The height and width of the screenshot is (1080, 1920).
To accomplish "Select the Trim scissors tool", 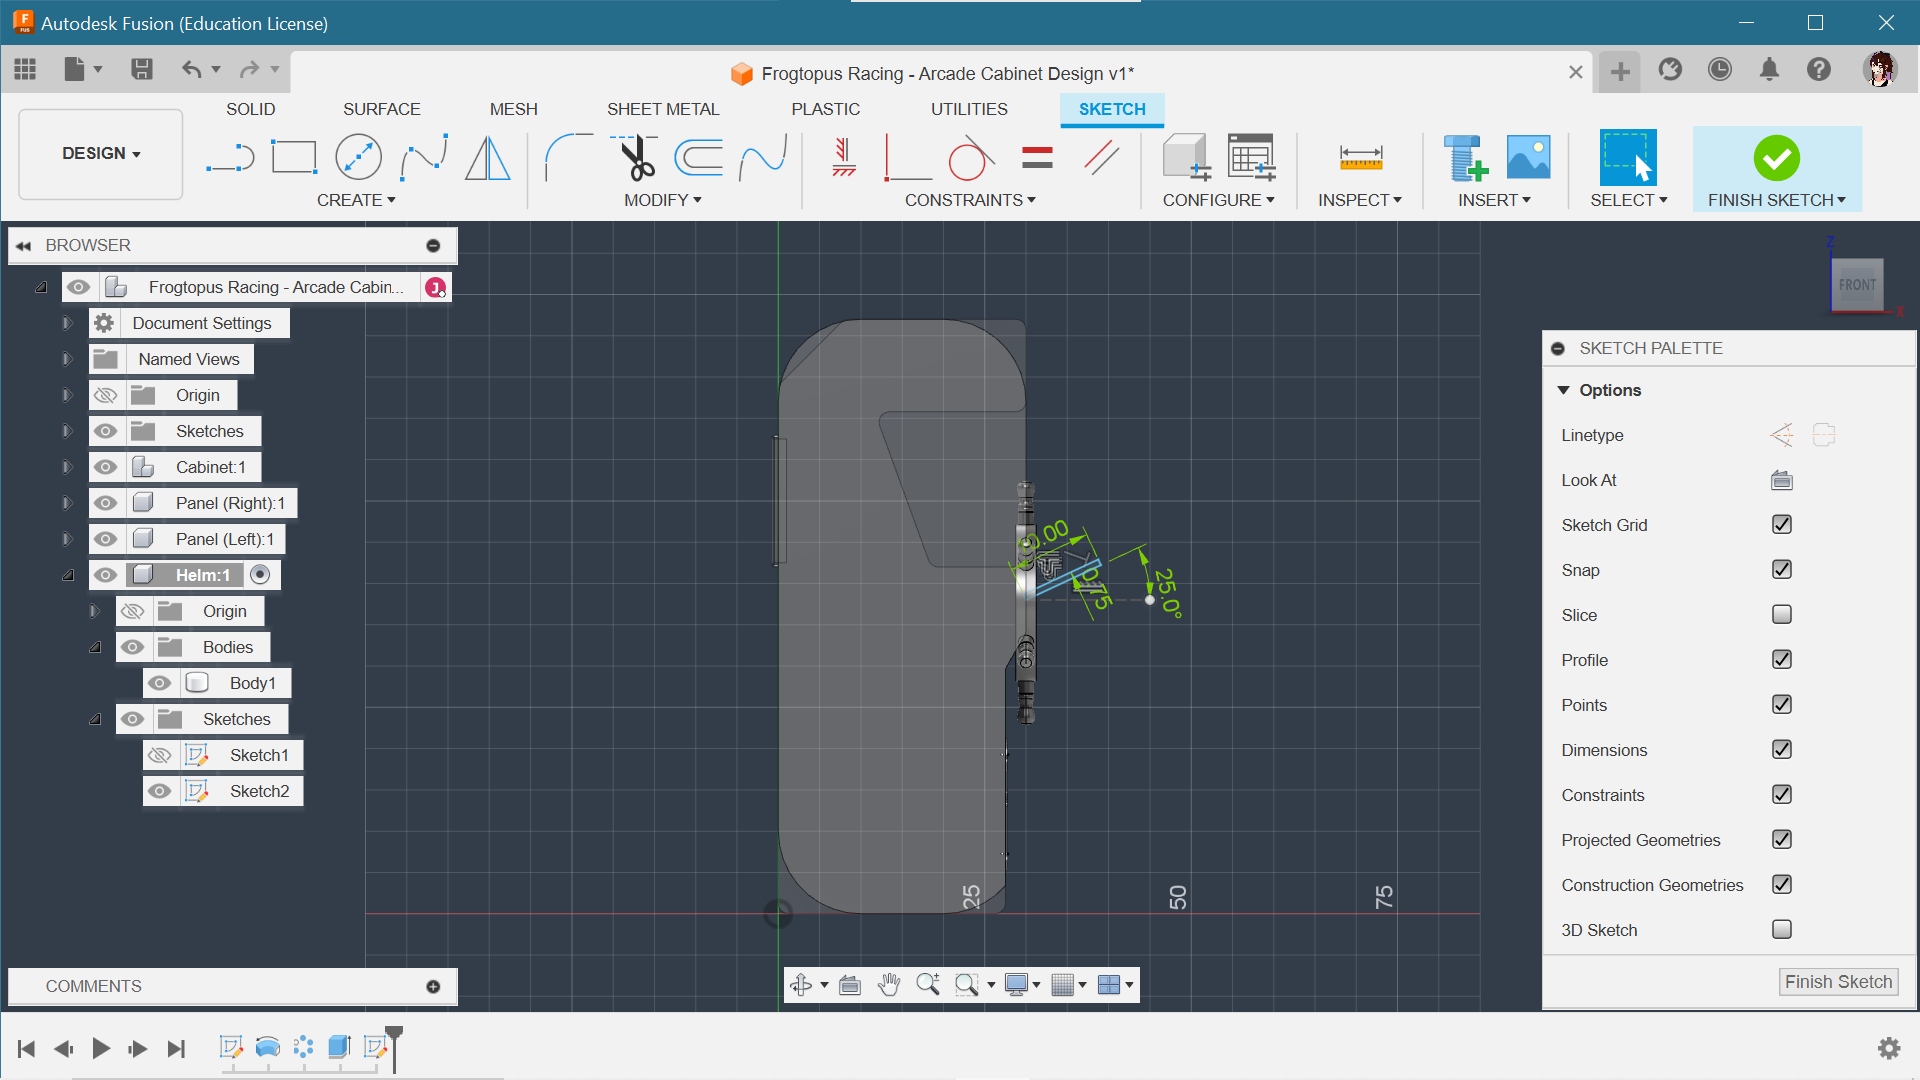I will (x=635, y=158).
